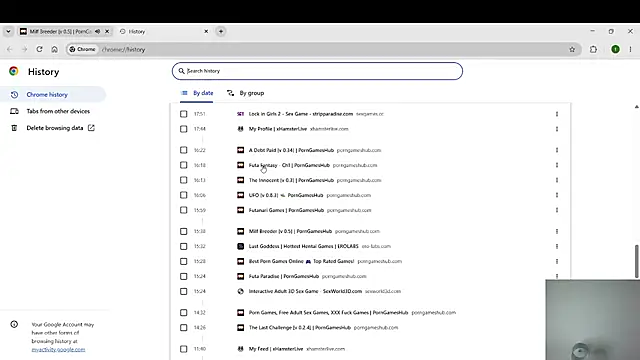This screenshot has height=360, width=640.
Task: Open the actions menu for the 16:22 entry
Action: click(557, 150)
